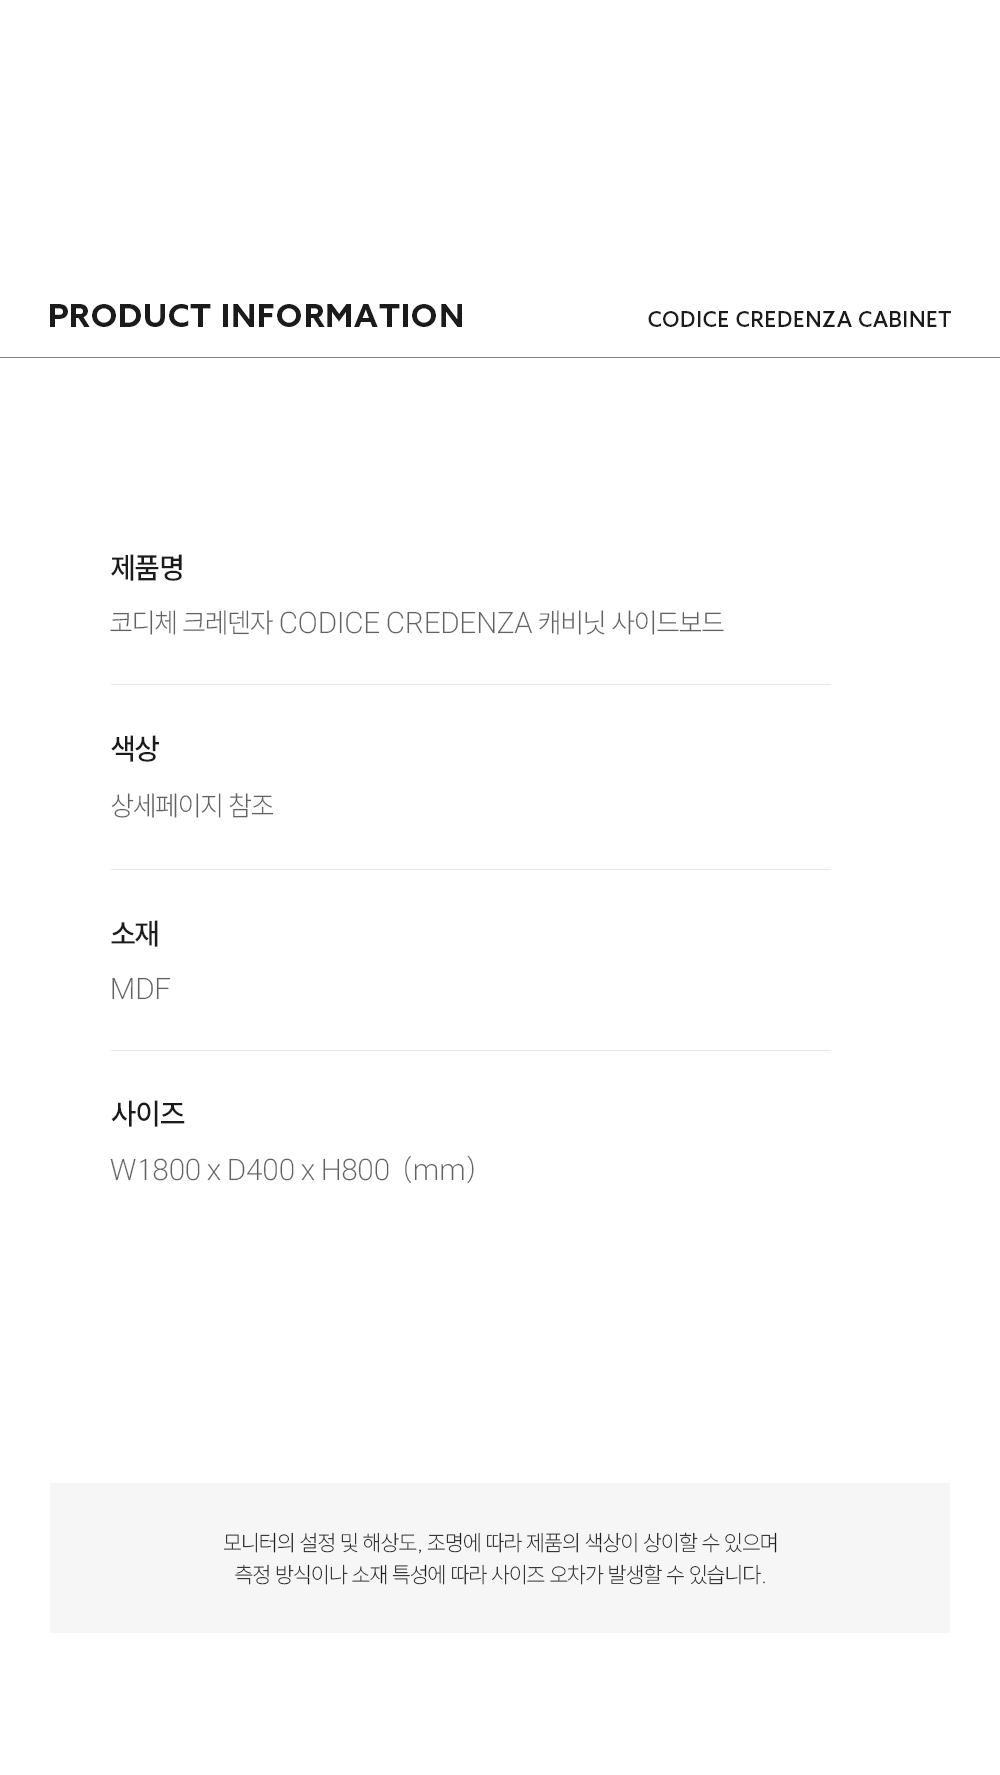Click the MDF material value
The width and height of the screenshot is (1000, 1775).
click(x=140, y=989)
